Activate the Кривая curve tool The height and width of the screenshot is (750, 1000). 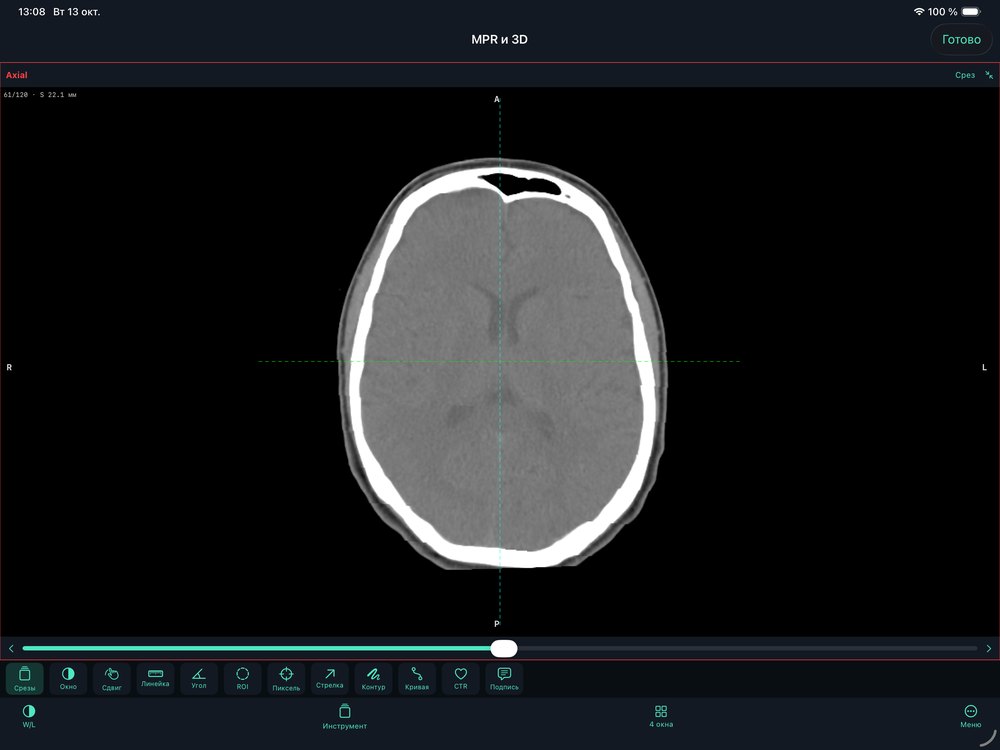coord(417,679)
